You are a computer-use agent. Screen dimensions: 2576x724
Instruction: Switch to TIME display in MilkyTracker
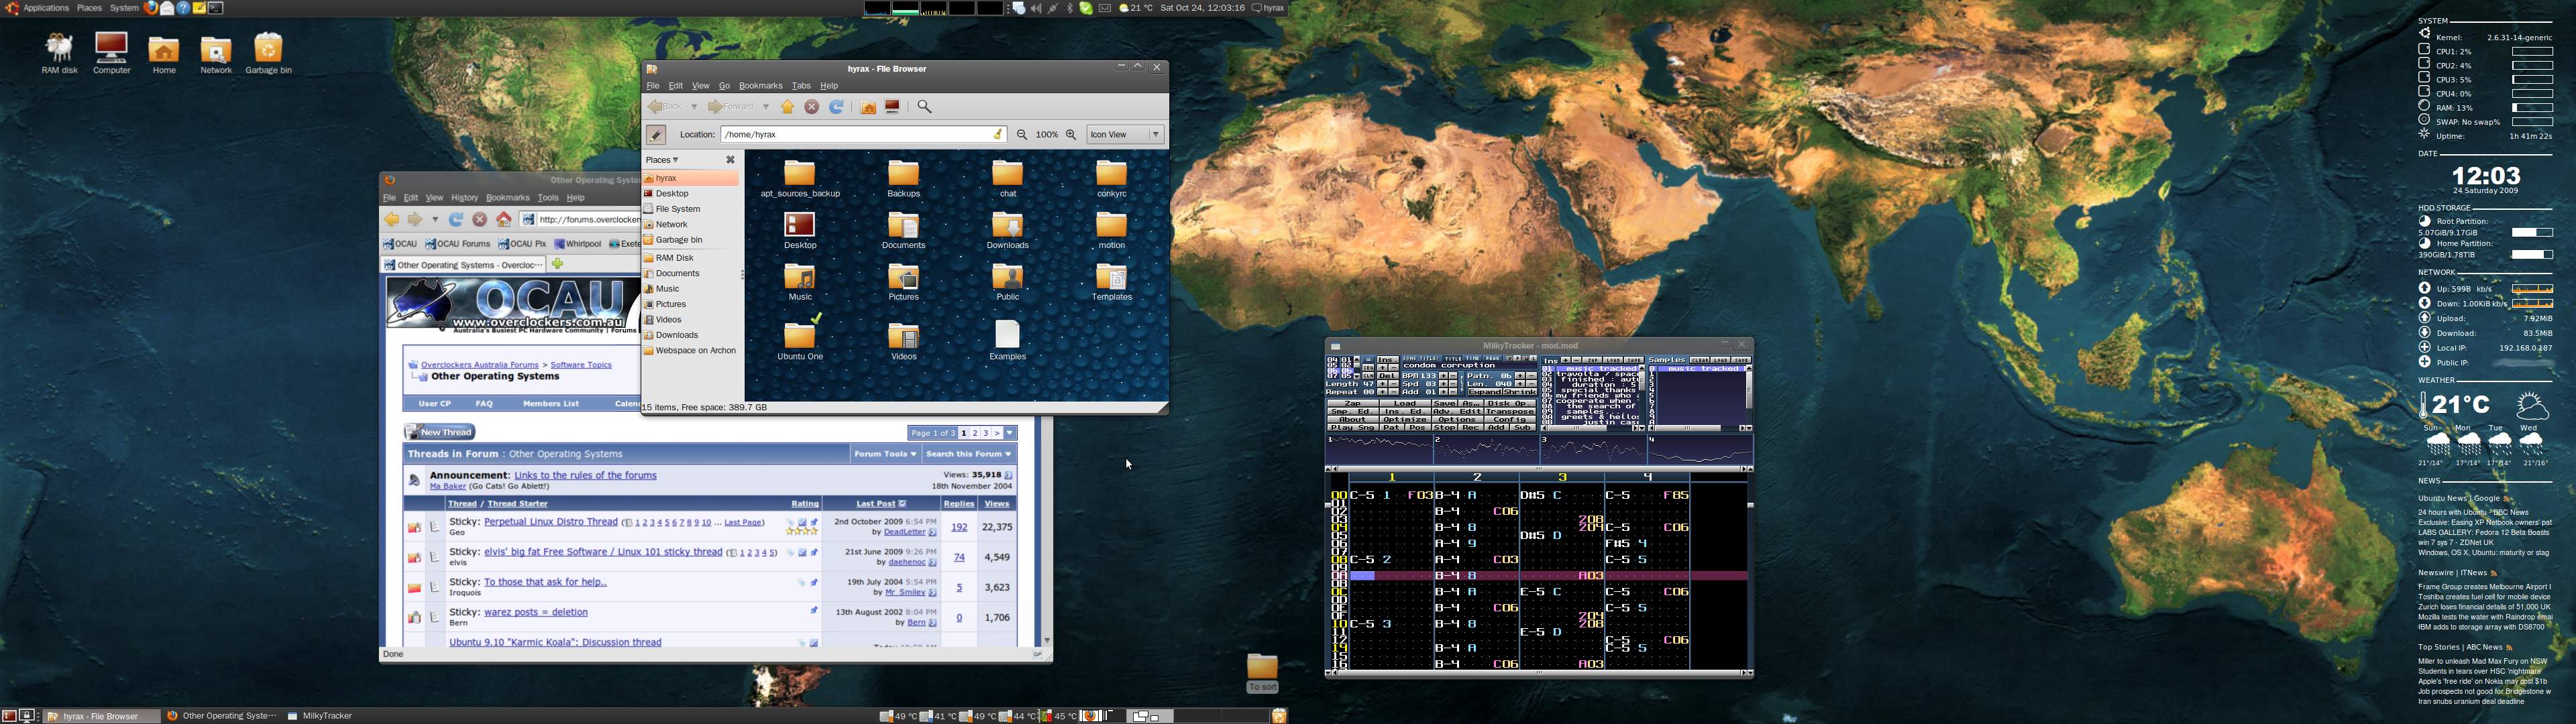click(1473, 358)
